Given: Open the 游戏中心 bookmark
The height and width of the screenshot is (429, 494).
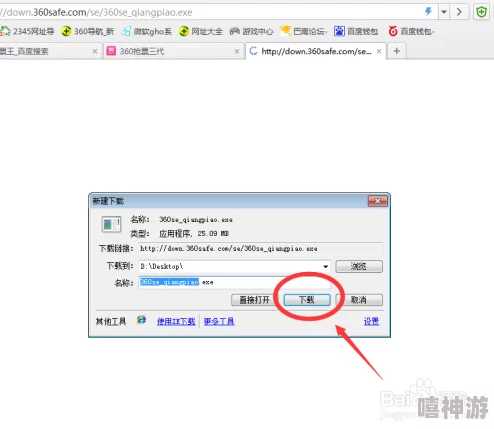Looking at the screenshot, I should (252, 32).
